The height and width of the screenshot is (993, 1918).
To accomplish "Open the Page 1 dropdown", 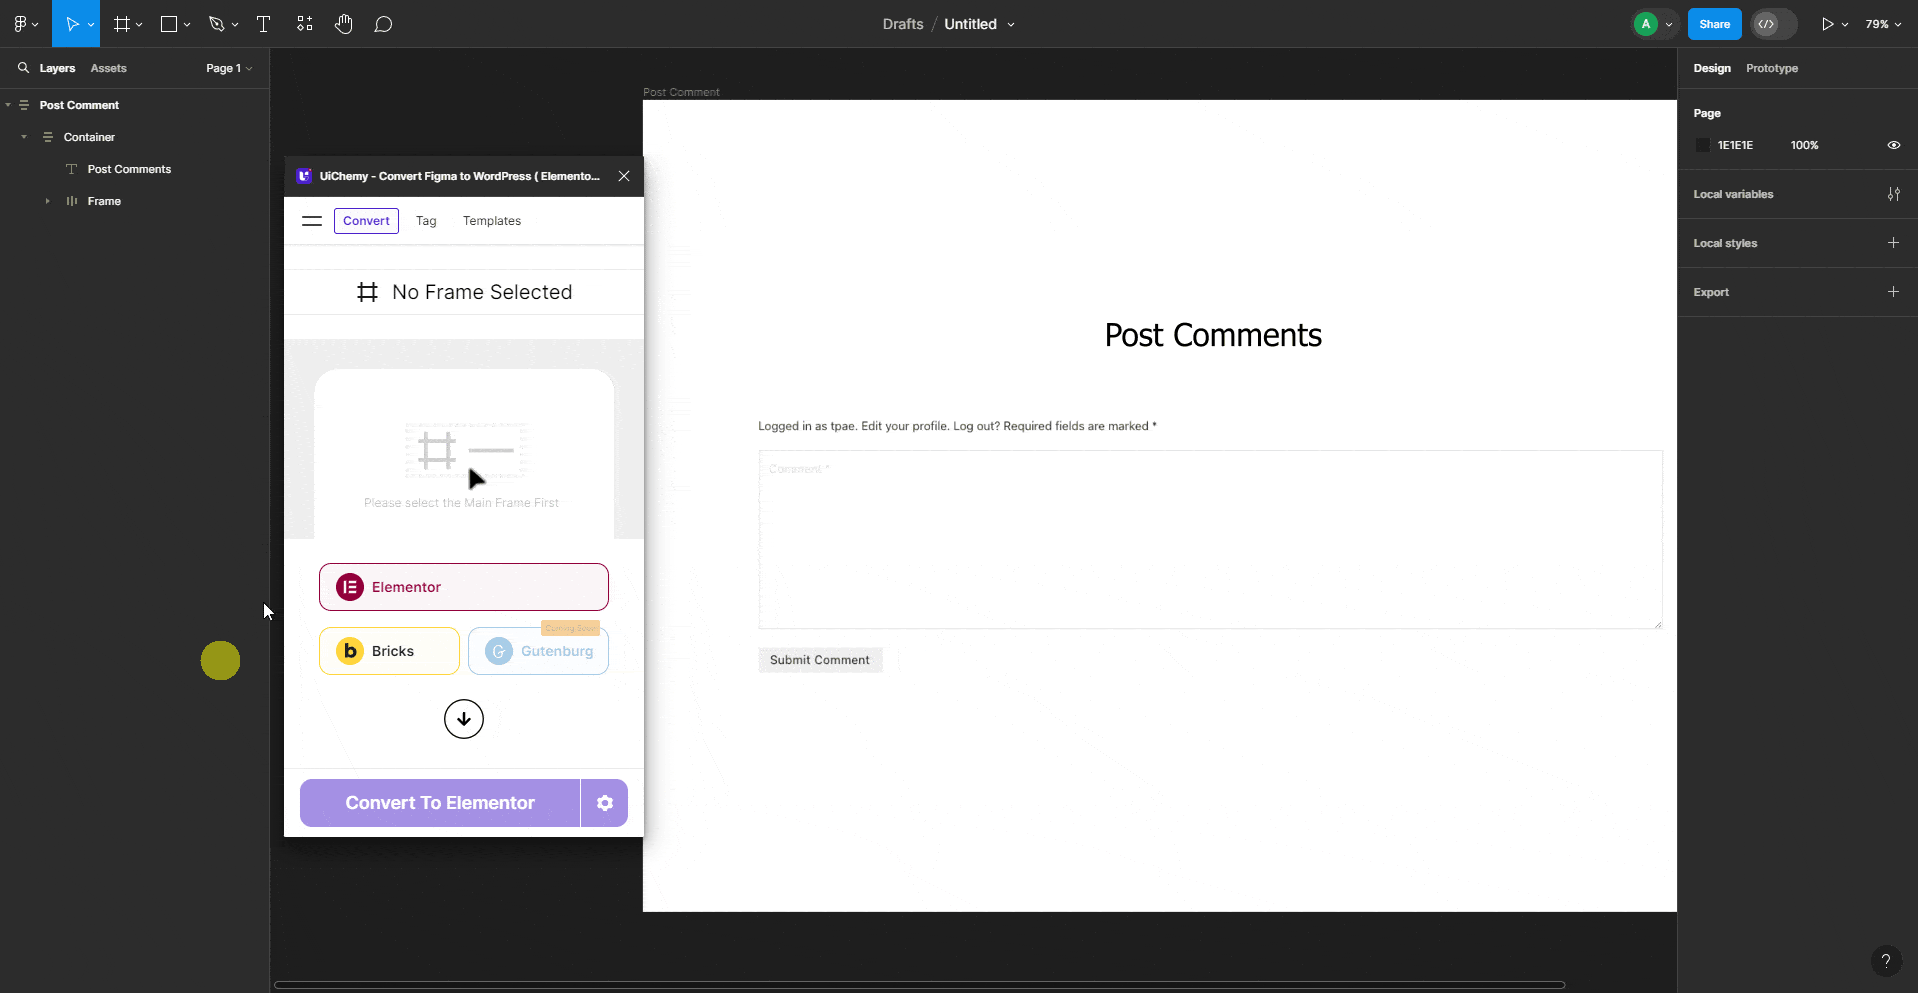I will 228,68.
